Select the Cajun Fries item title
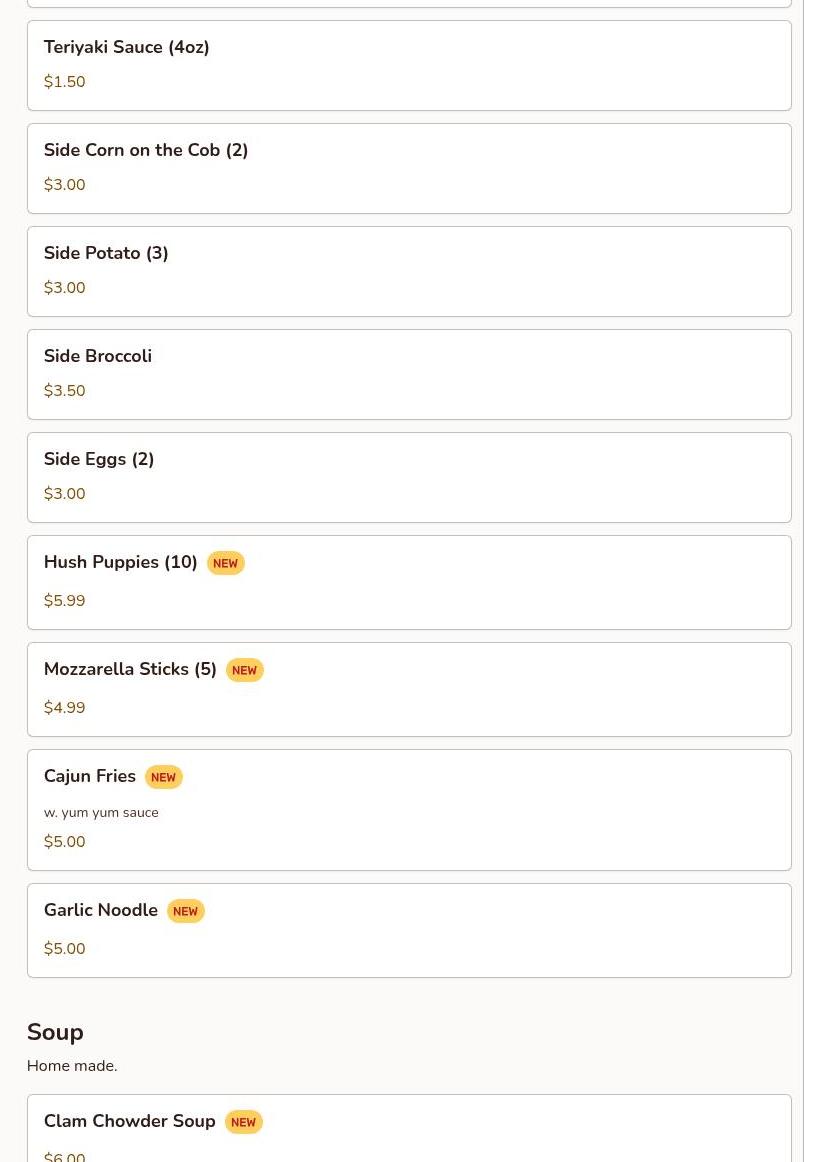 point(90,776)
